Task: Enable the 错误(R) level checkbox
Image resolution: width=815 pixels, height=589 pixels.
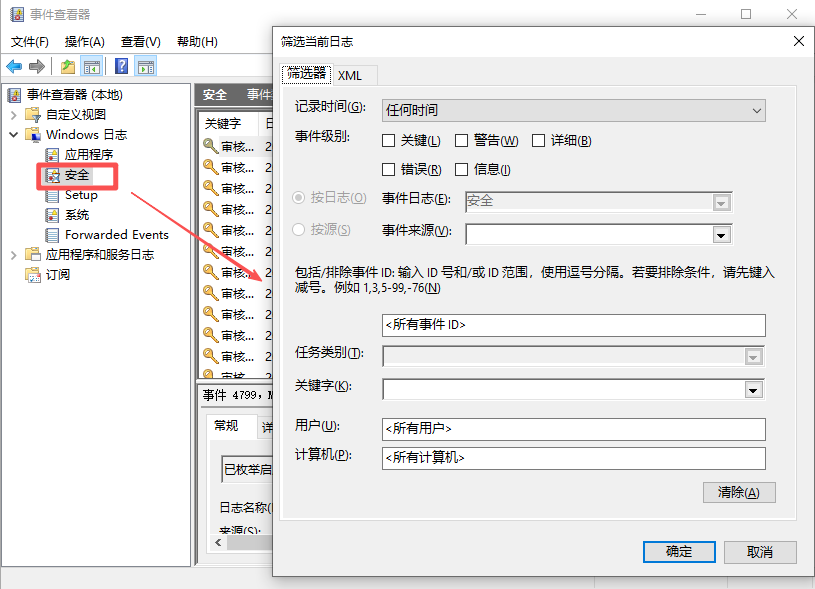Action: pyautogui.click(x=388, y=169)
